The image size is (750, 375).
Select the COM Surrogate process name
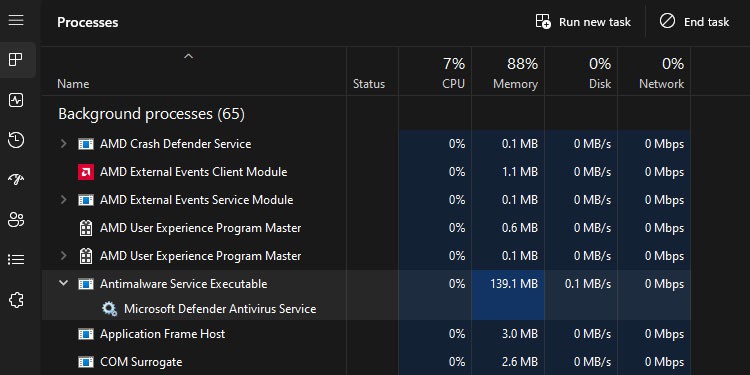(141, 362)
